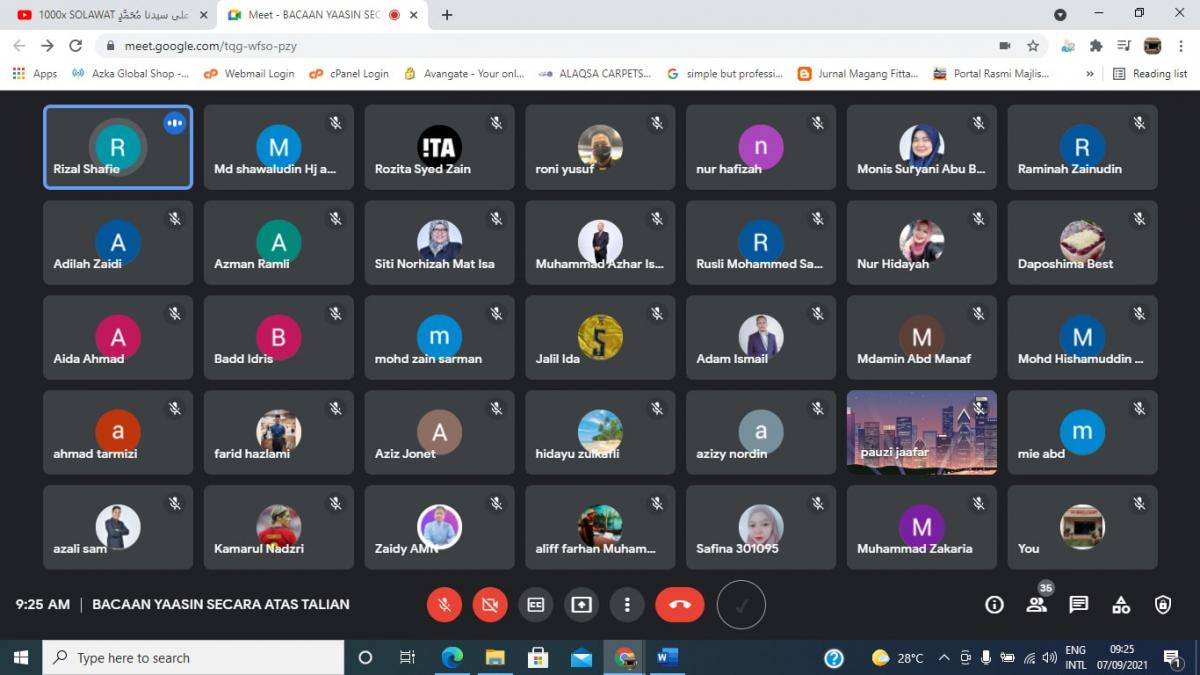Open the chat panel icon
Screen dimensions: 1200x675
[x=1078, y=604]
